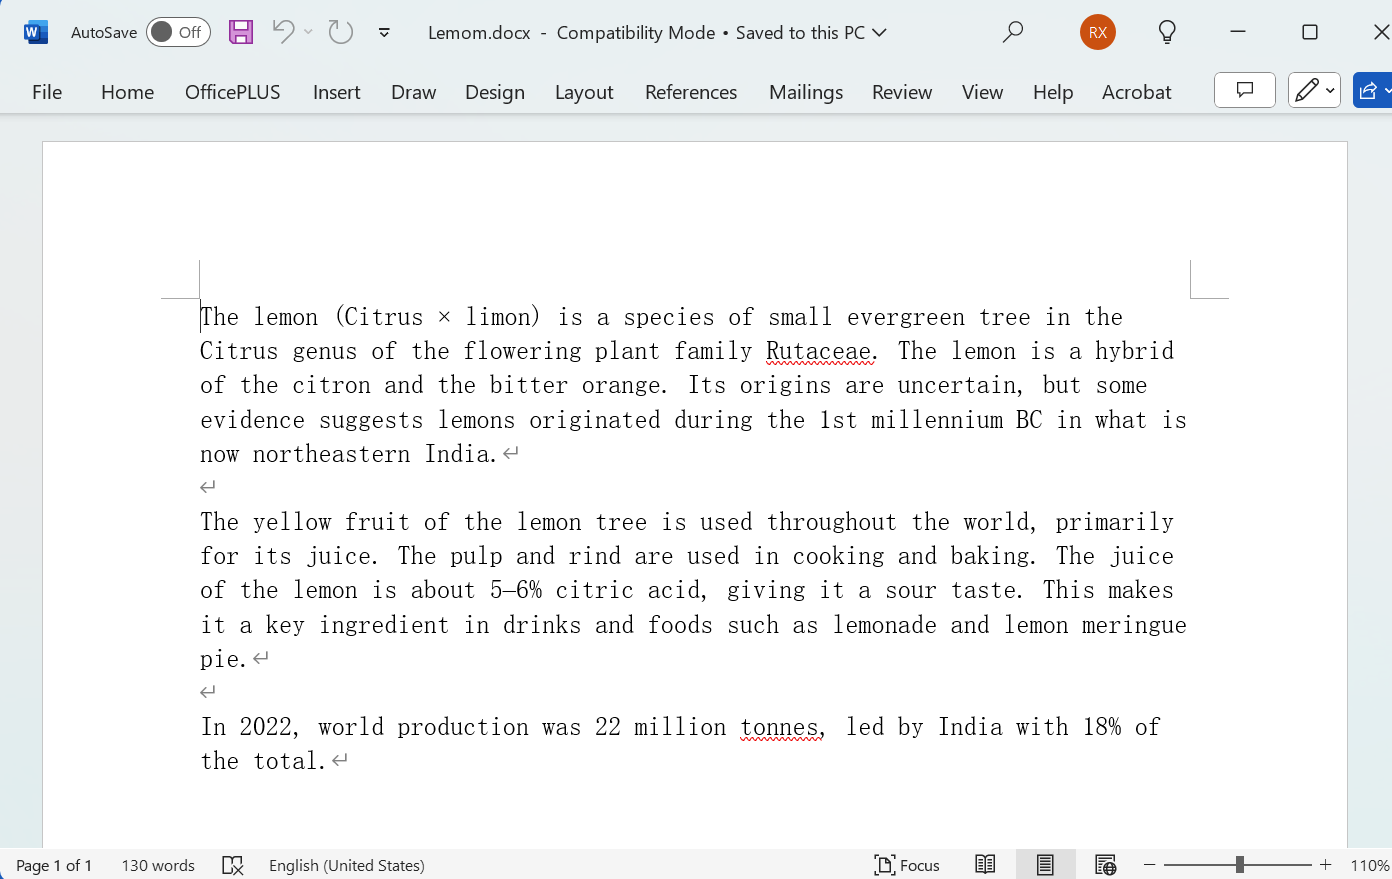Switch to the References tab
The height and width of the screenshot is (879, 1392).
click(690, 91)
